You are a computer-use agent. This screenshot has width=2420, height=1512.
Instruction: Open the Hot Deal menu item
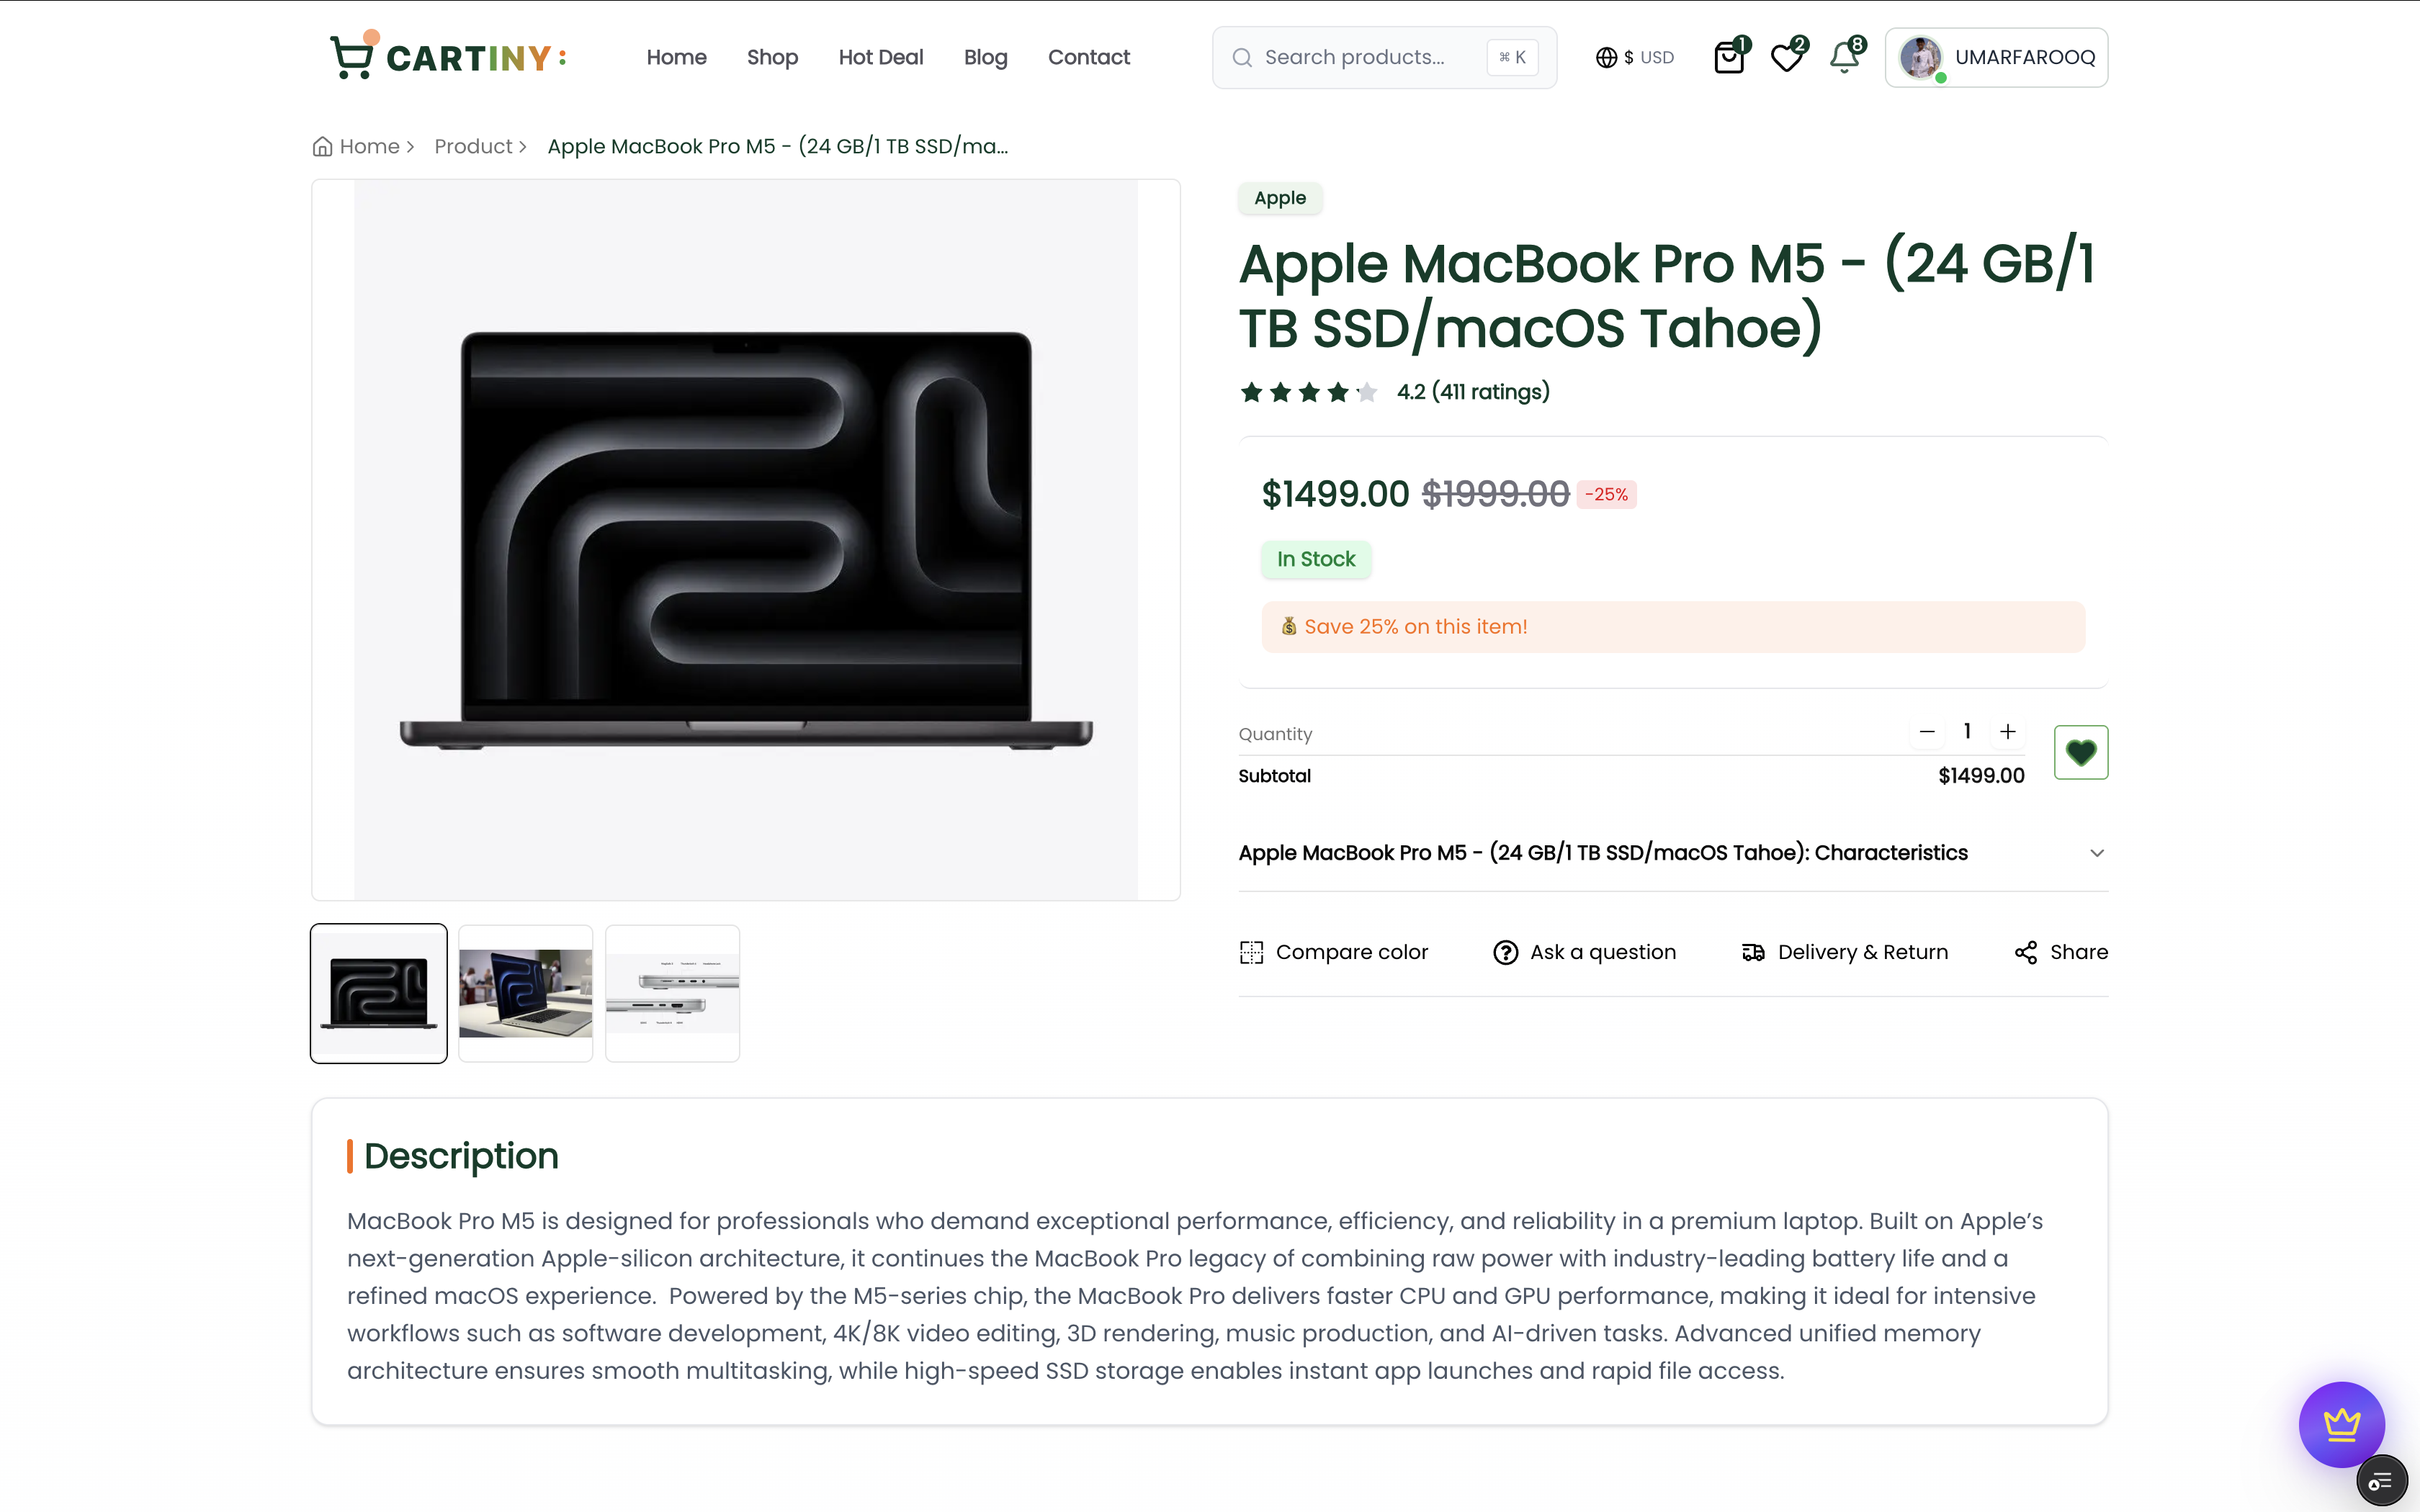click(880, 58)
